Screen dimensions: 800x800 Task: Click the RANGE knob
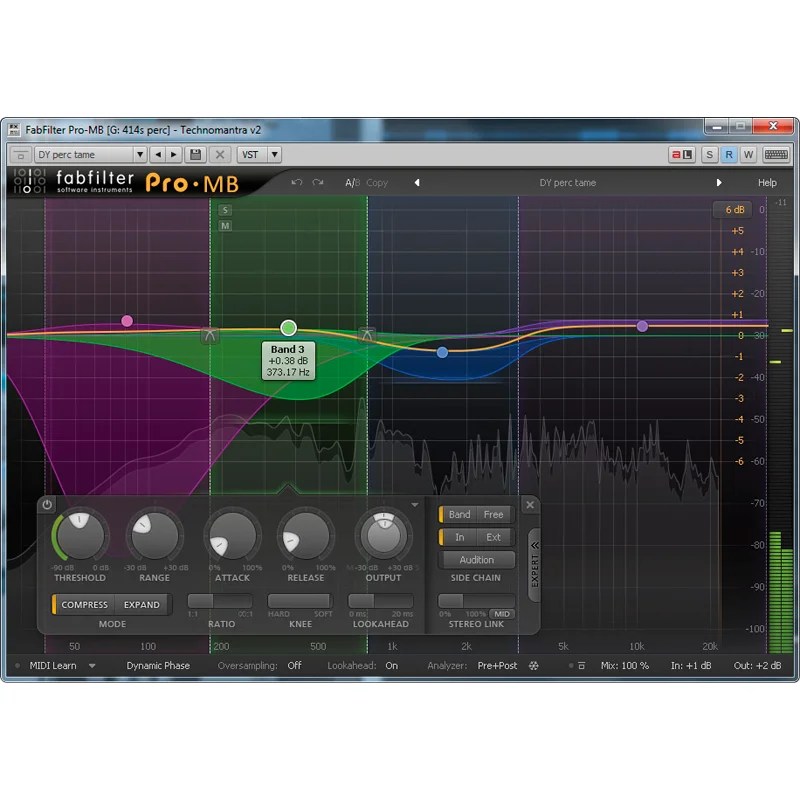pyautogui.click(x=155, y=536)
